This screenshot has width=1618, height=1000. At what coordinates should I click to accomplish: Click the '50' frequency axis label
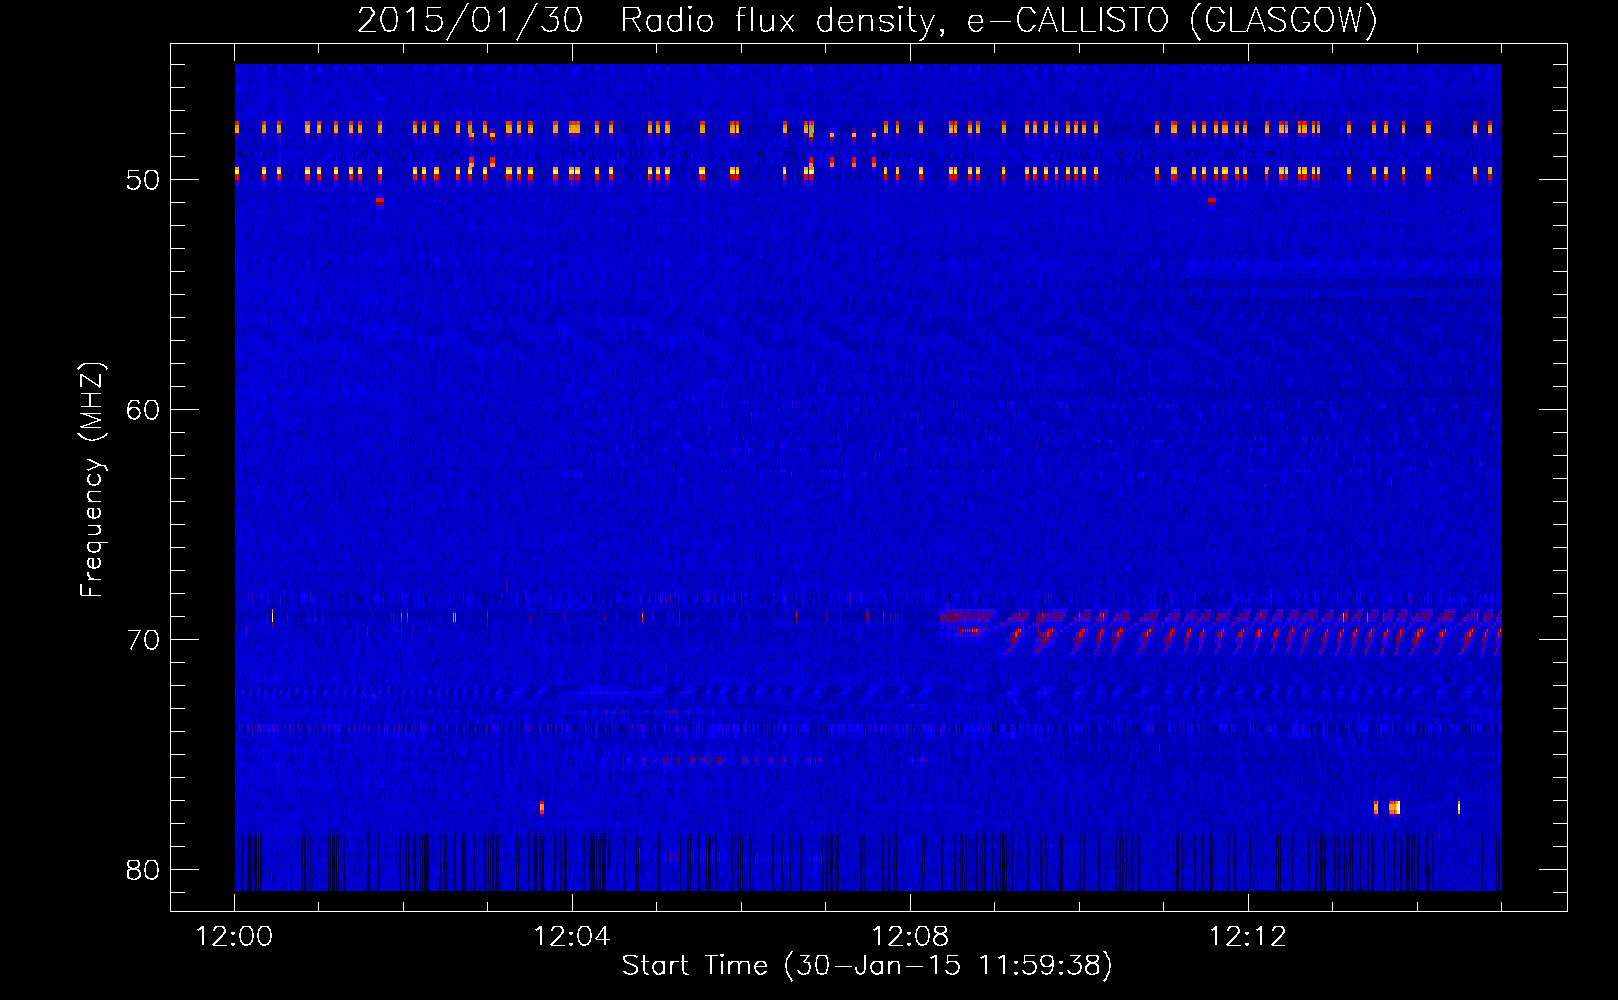coord(143,180)
